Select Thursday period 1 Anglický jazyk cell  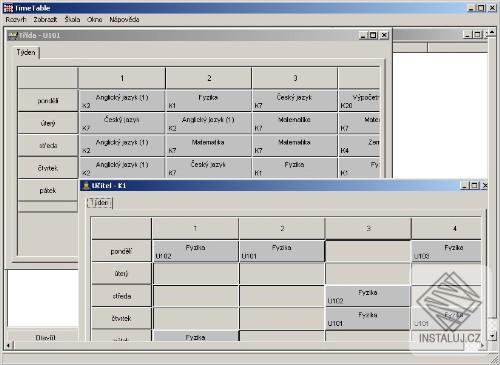[x=122, y=168]
